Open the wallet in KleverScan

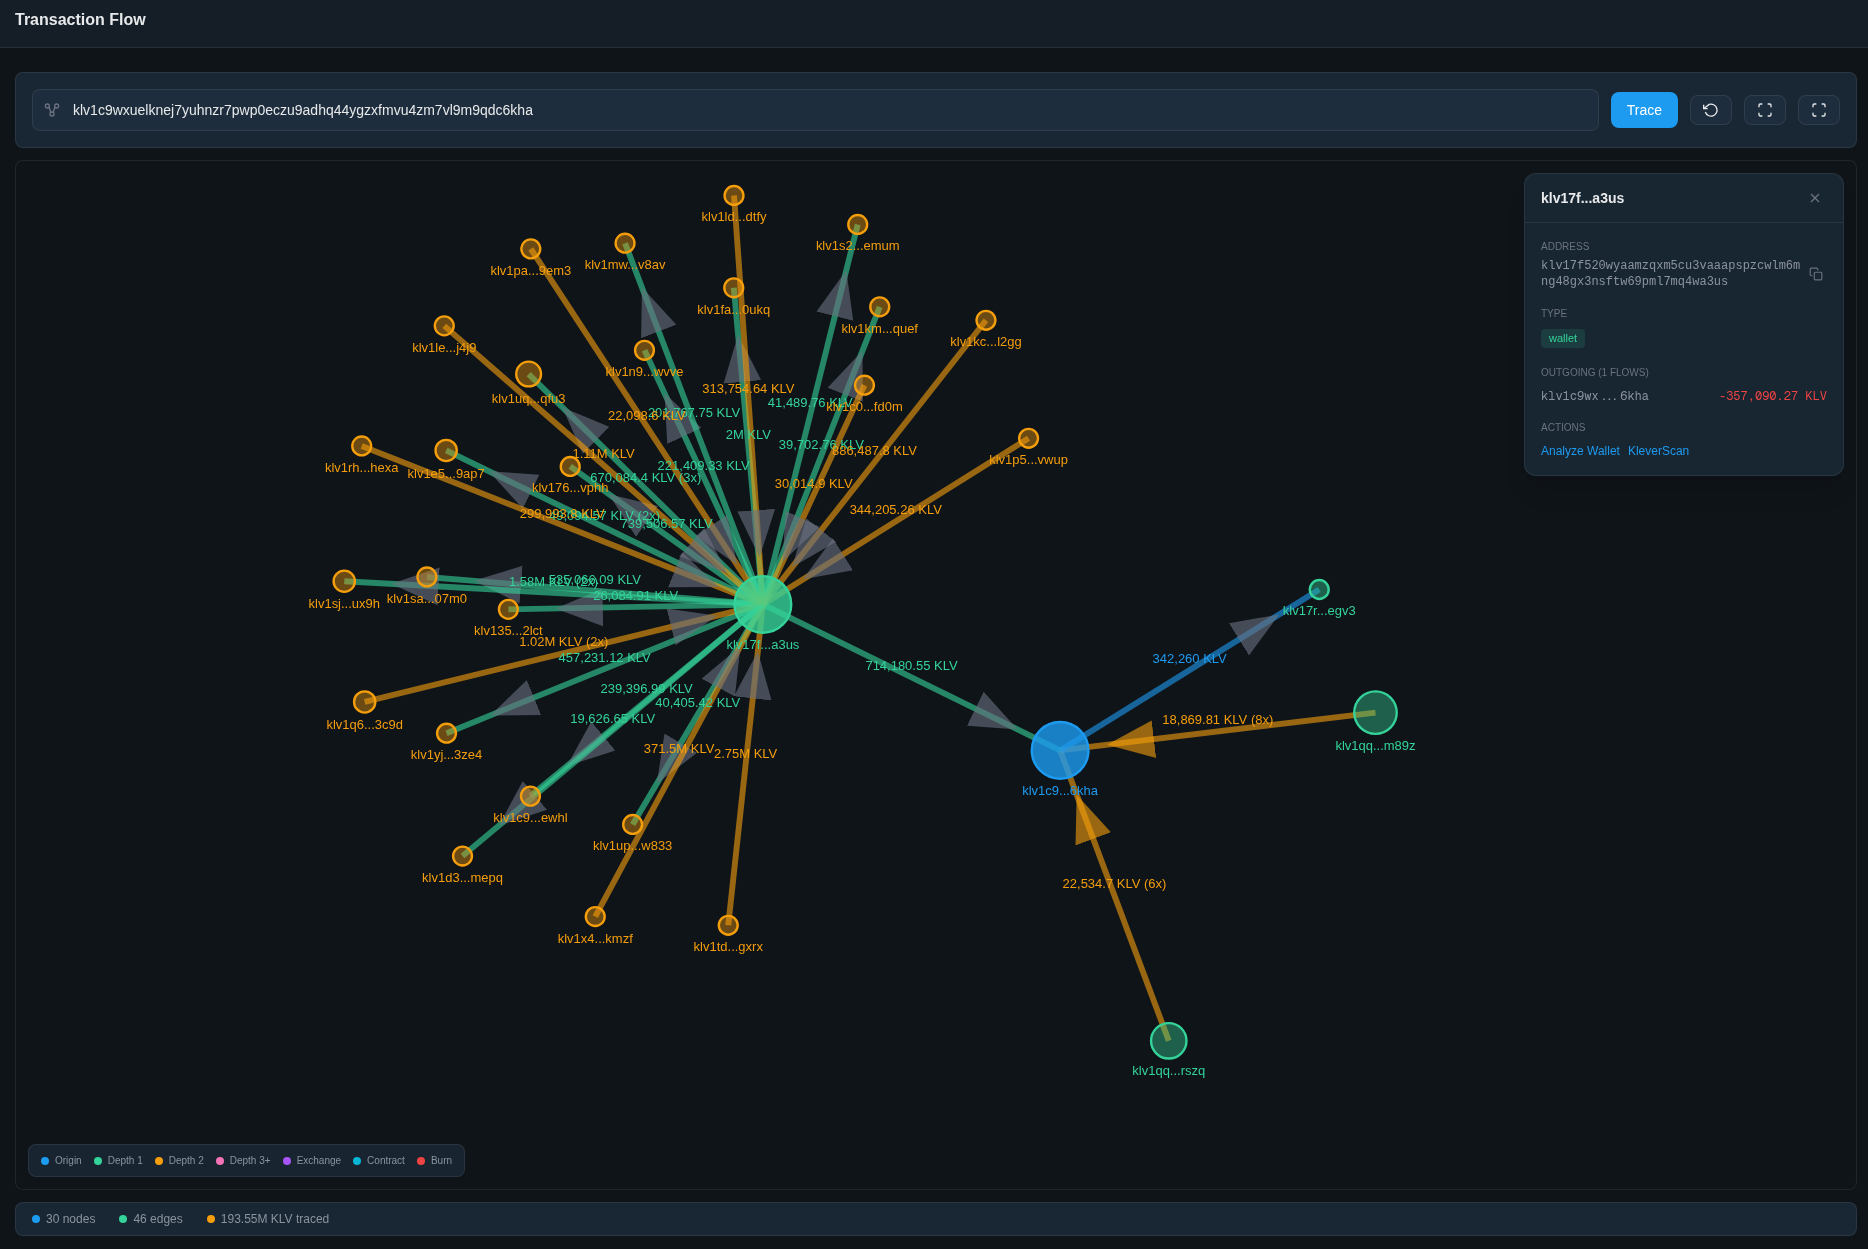(x=1658, y=451)
